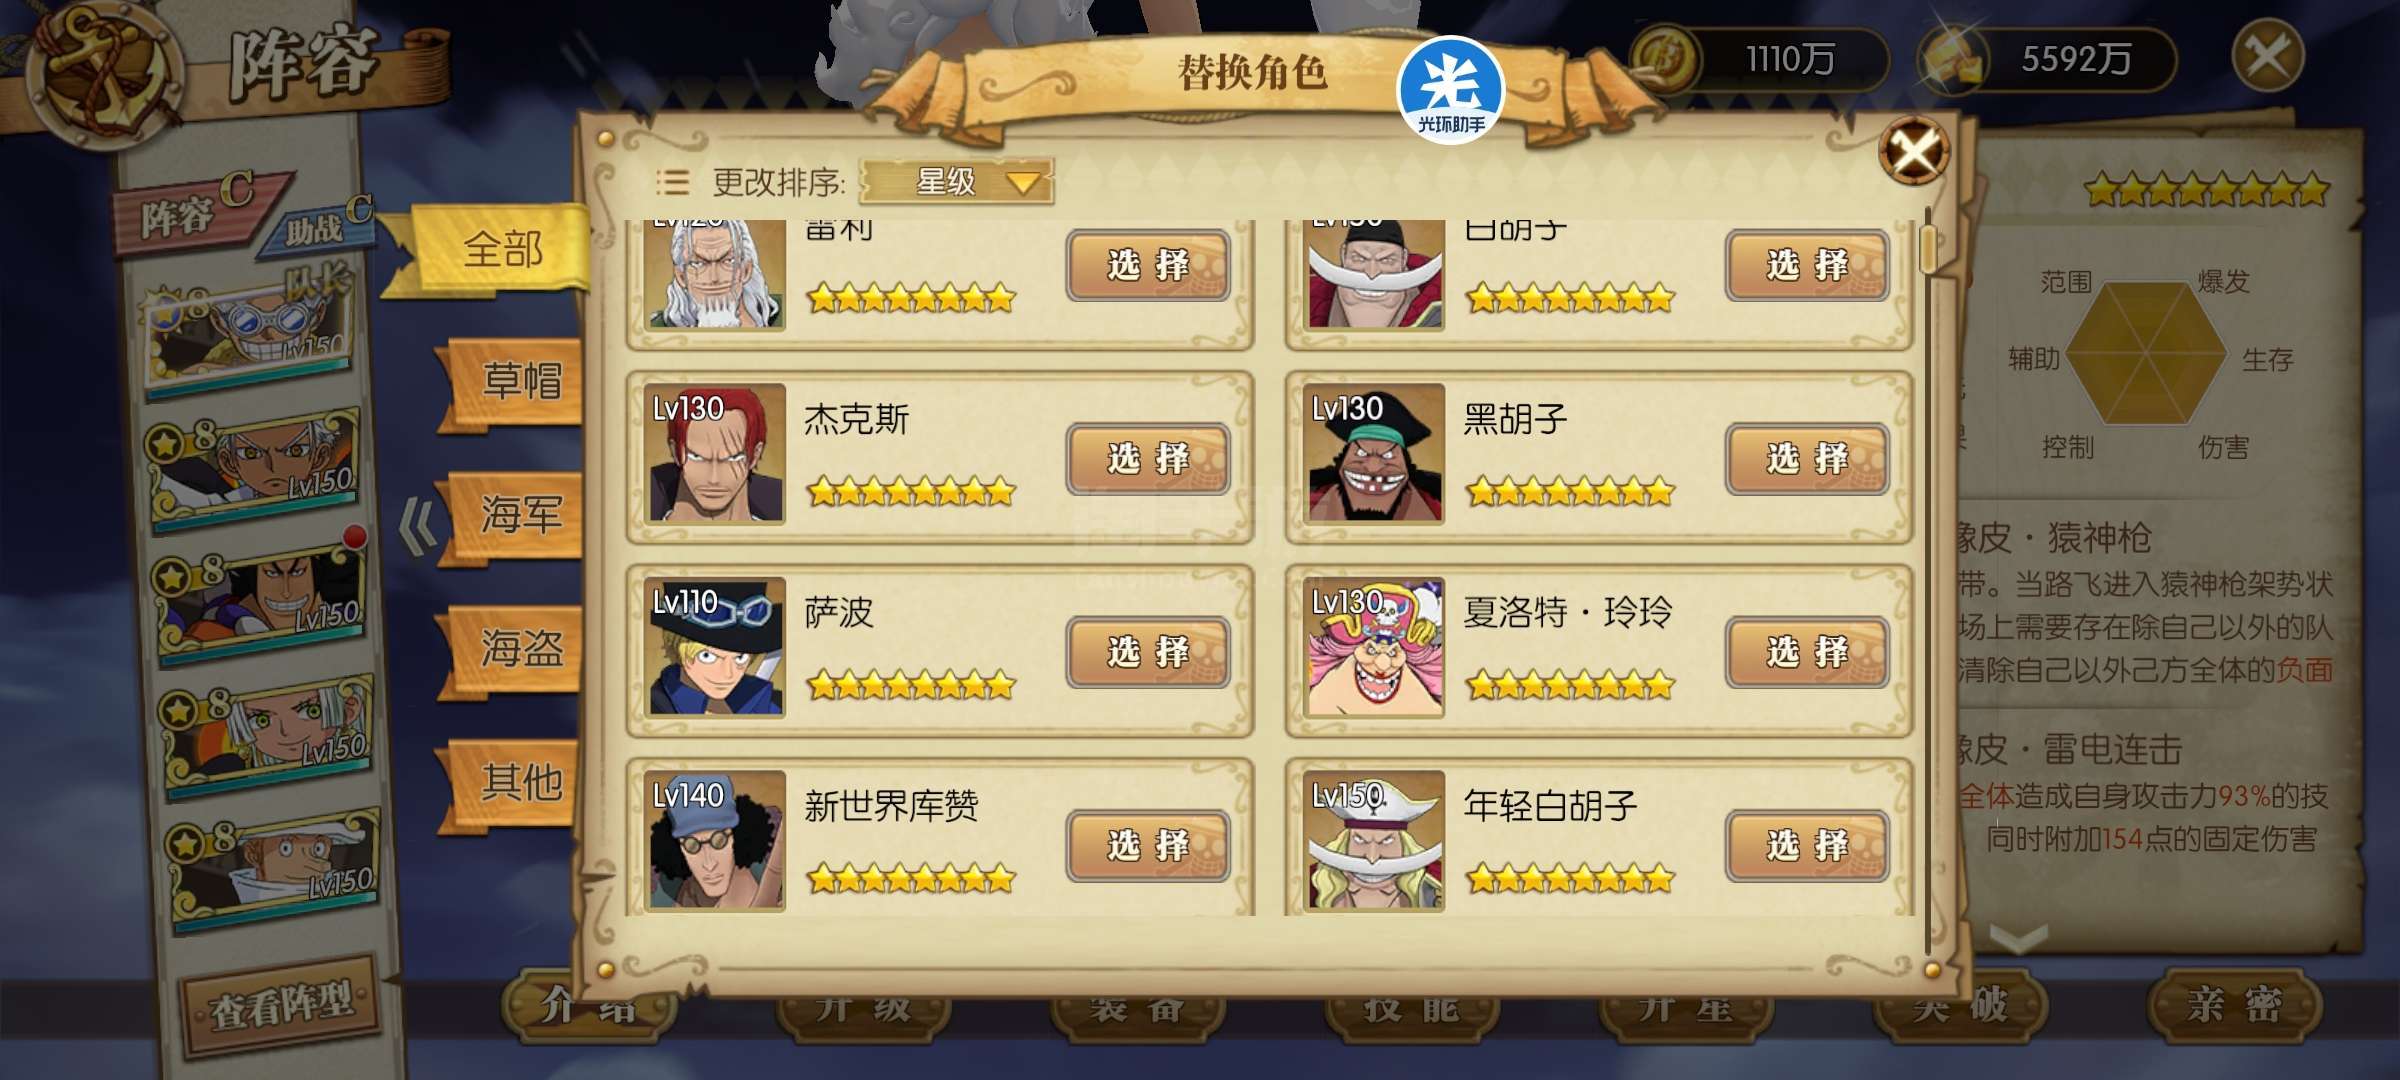Open the 星级 sort order dropdown
Screen dimensions: 2400x1080
(x=956, y=182)
